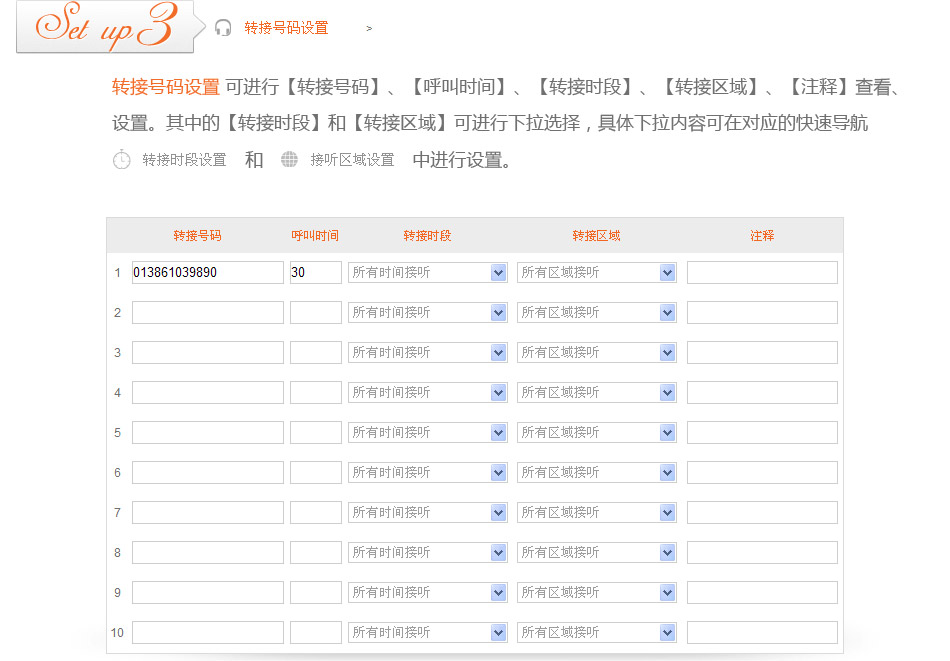This screenshot has width=950, height=661.
Task: Expand row 10 转接时段 dropdown
Action: point(428,632)
